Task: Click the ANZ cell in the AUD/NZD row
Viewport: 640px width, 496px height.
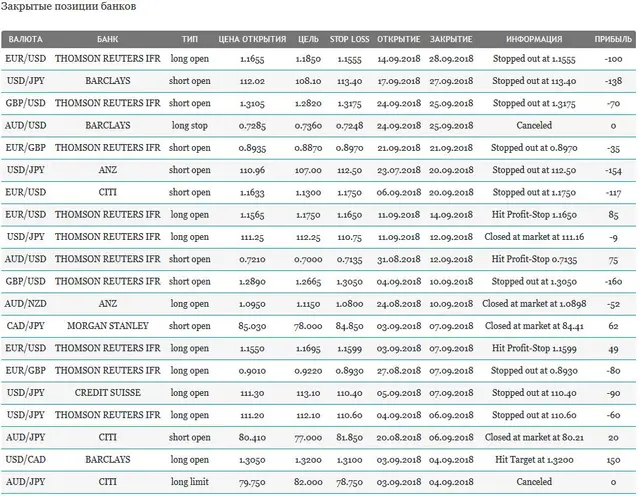Action: 108,304
